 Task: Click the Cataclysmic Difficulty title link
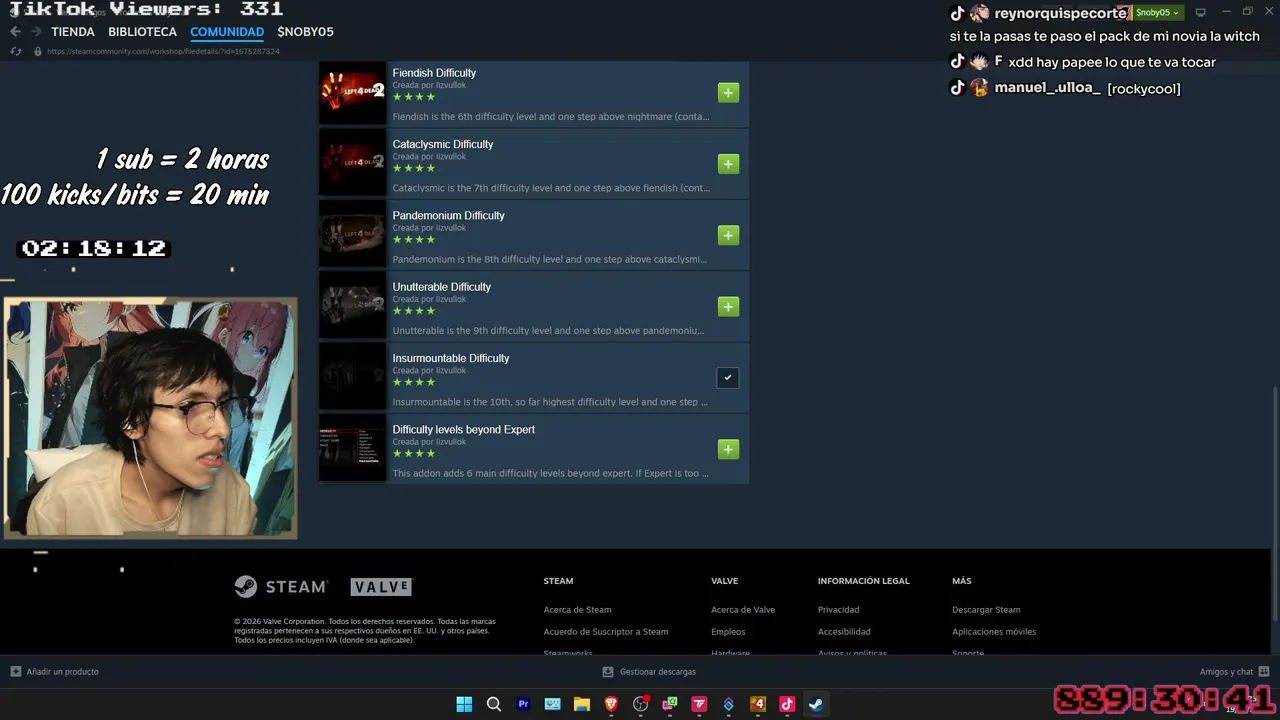[443, 144]
